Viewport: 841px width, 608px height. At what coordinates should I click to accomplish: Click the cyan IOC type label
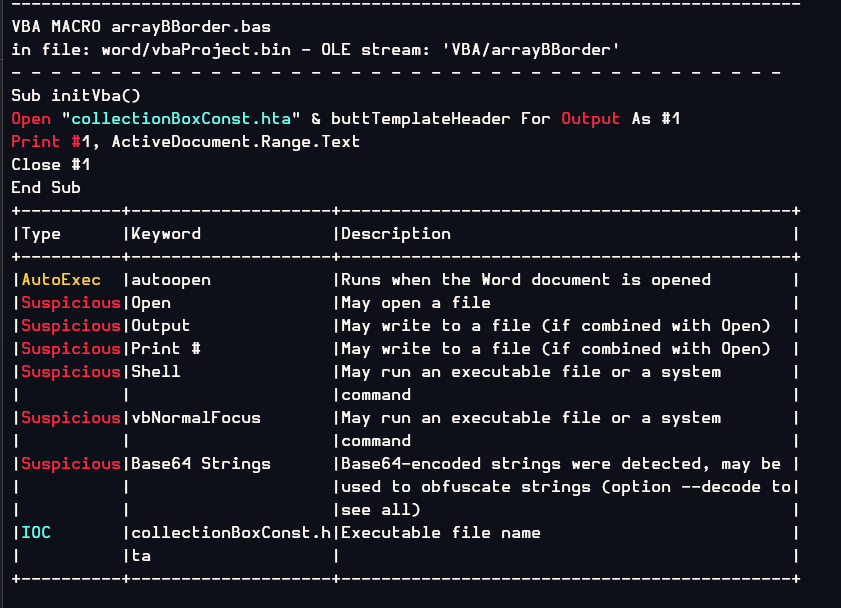tap(36, 533)
